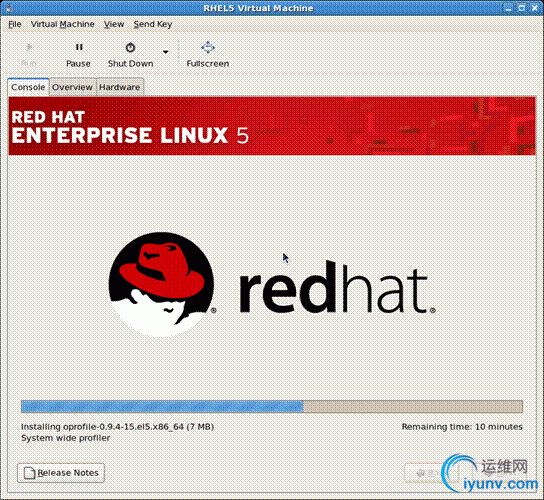544x500 pixels.
Task: Click the document icon on Release Notes
Action: [x=29, y=473]
